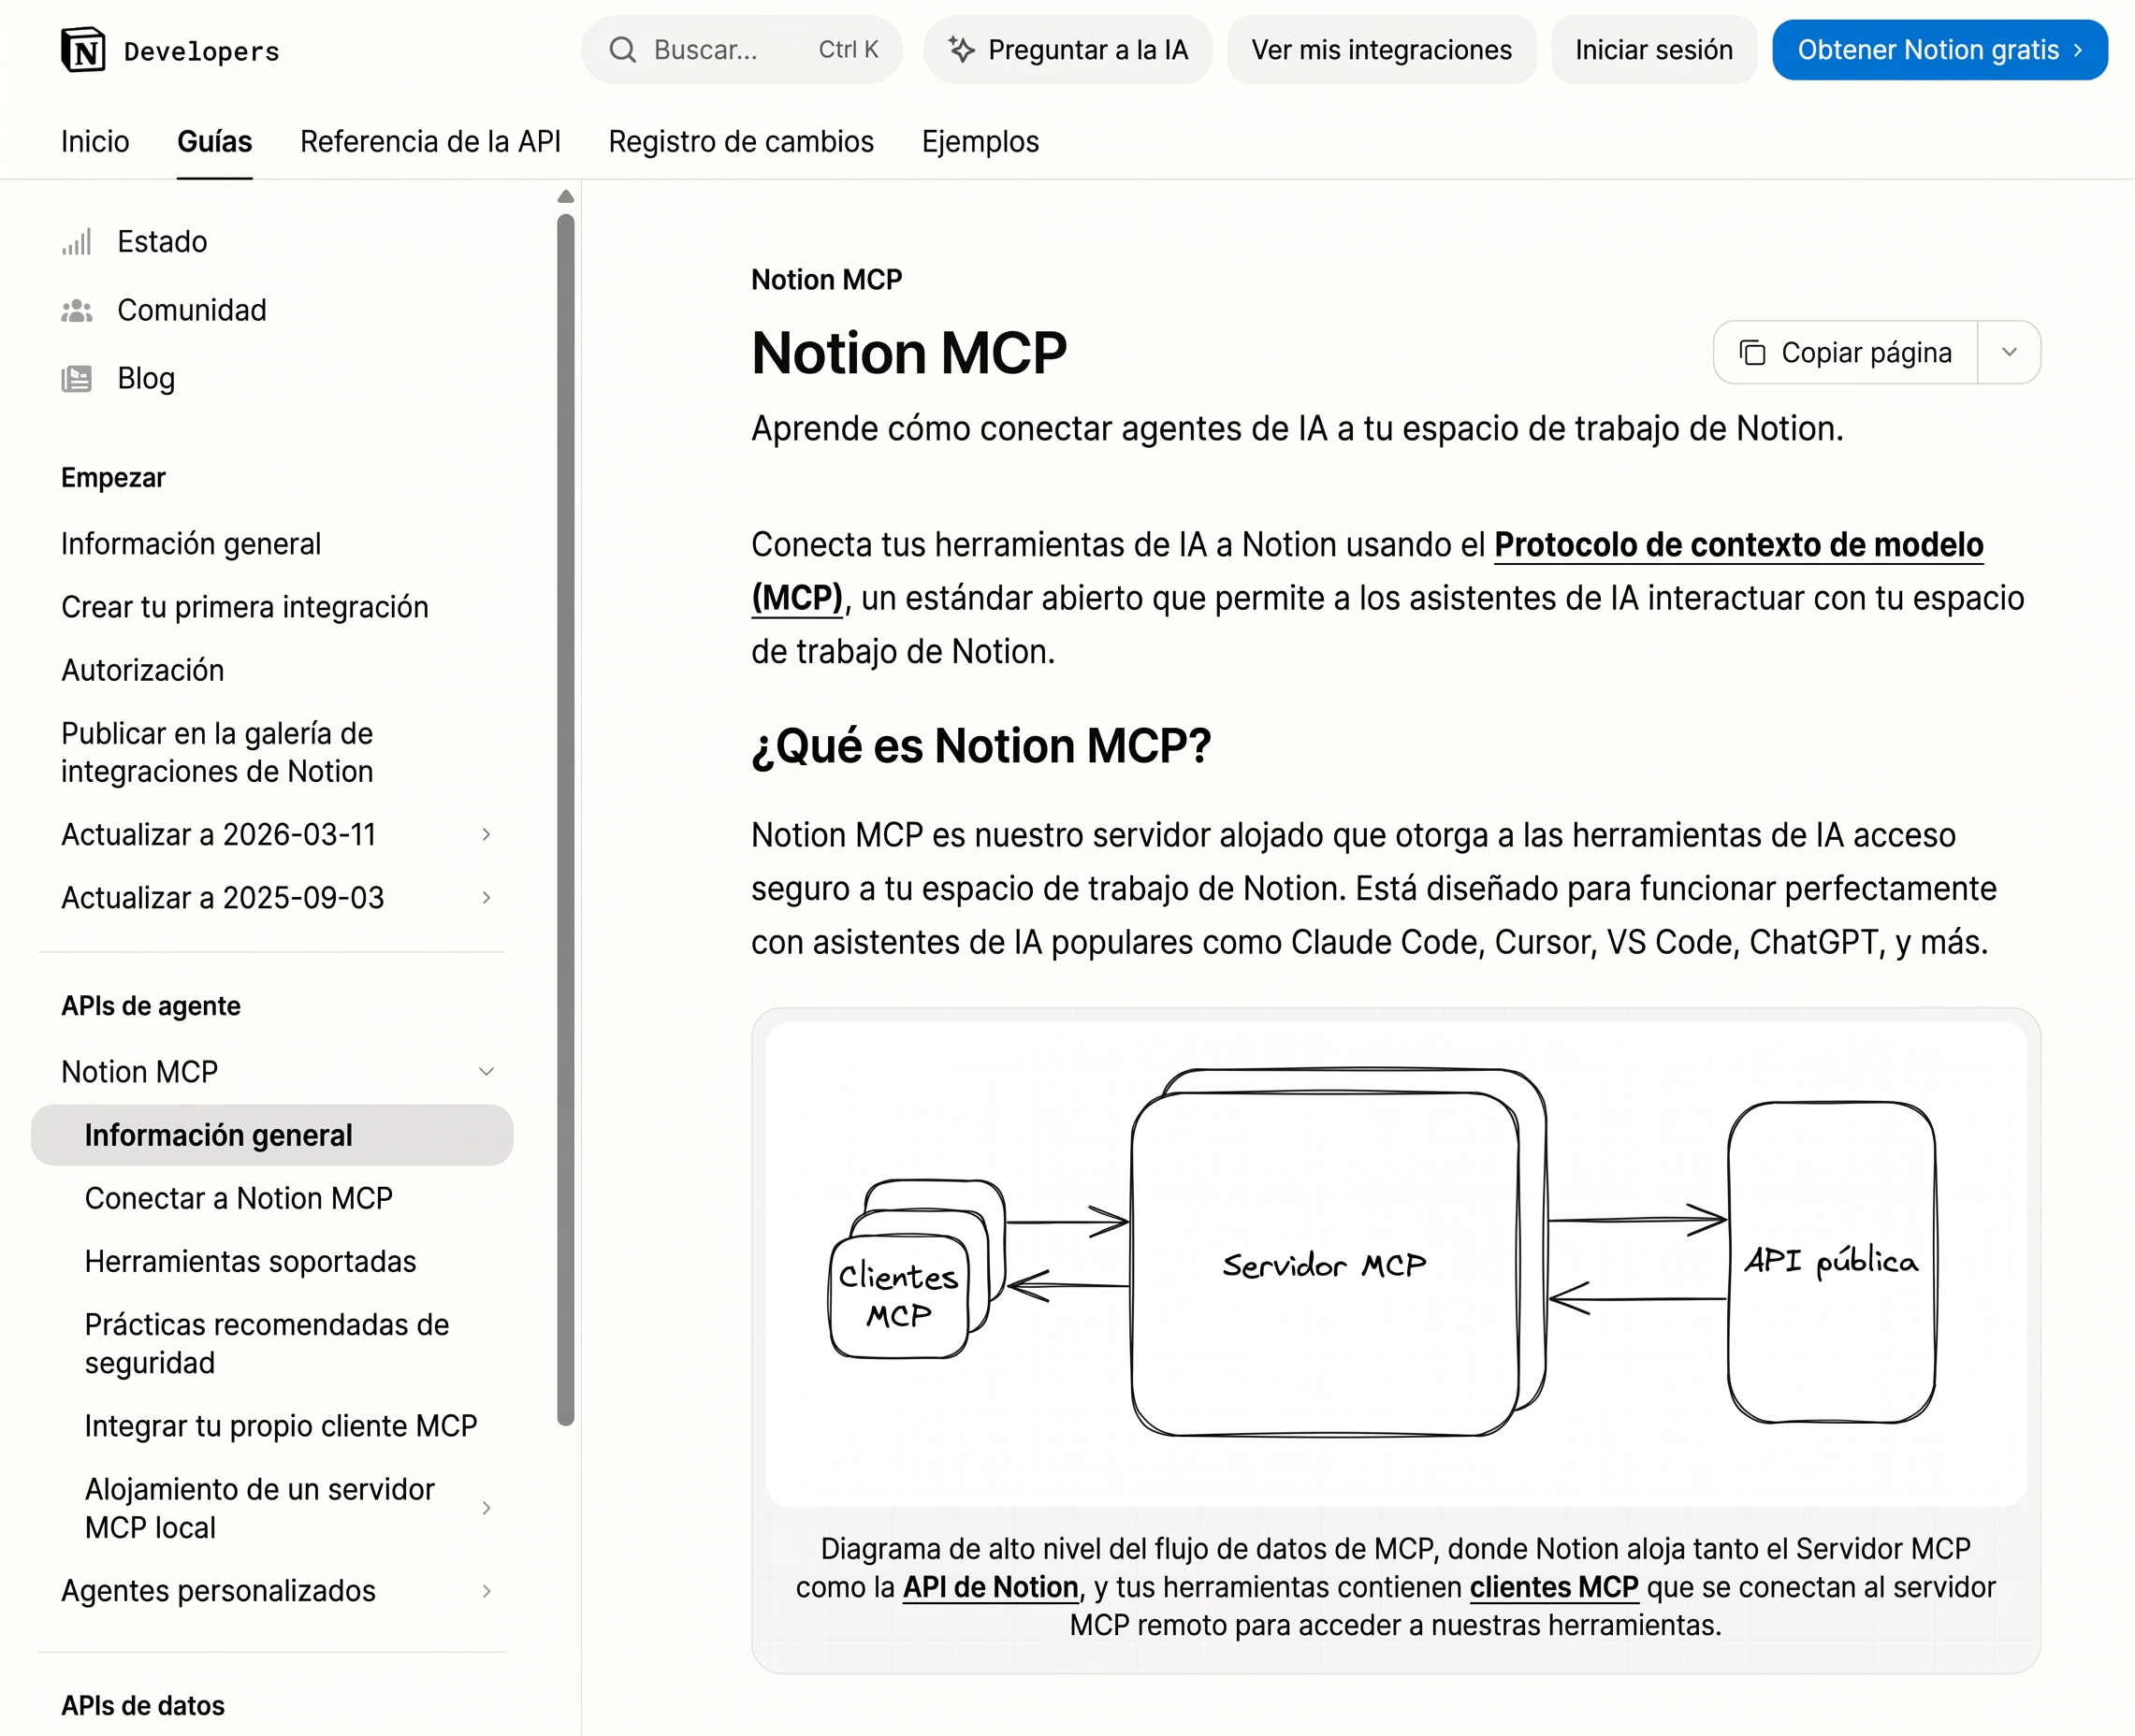This screenshot has height=1736, width=2135.
Task: Open Conectar a Notion MCP
Action: click(239, 1198)
